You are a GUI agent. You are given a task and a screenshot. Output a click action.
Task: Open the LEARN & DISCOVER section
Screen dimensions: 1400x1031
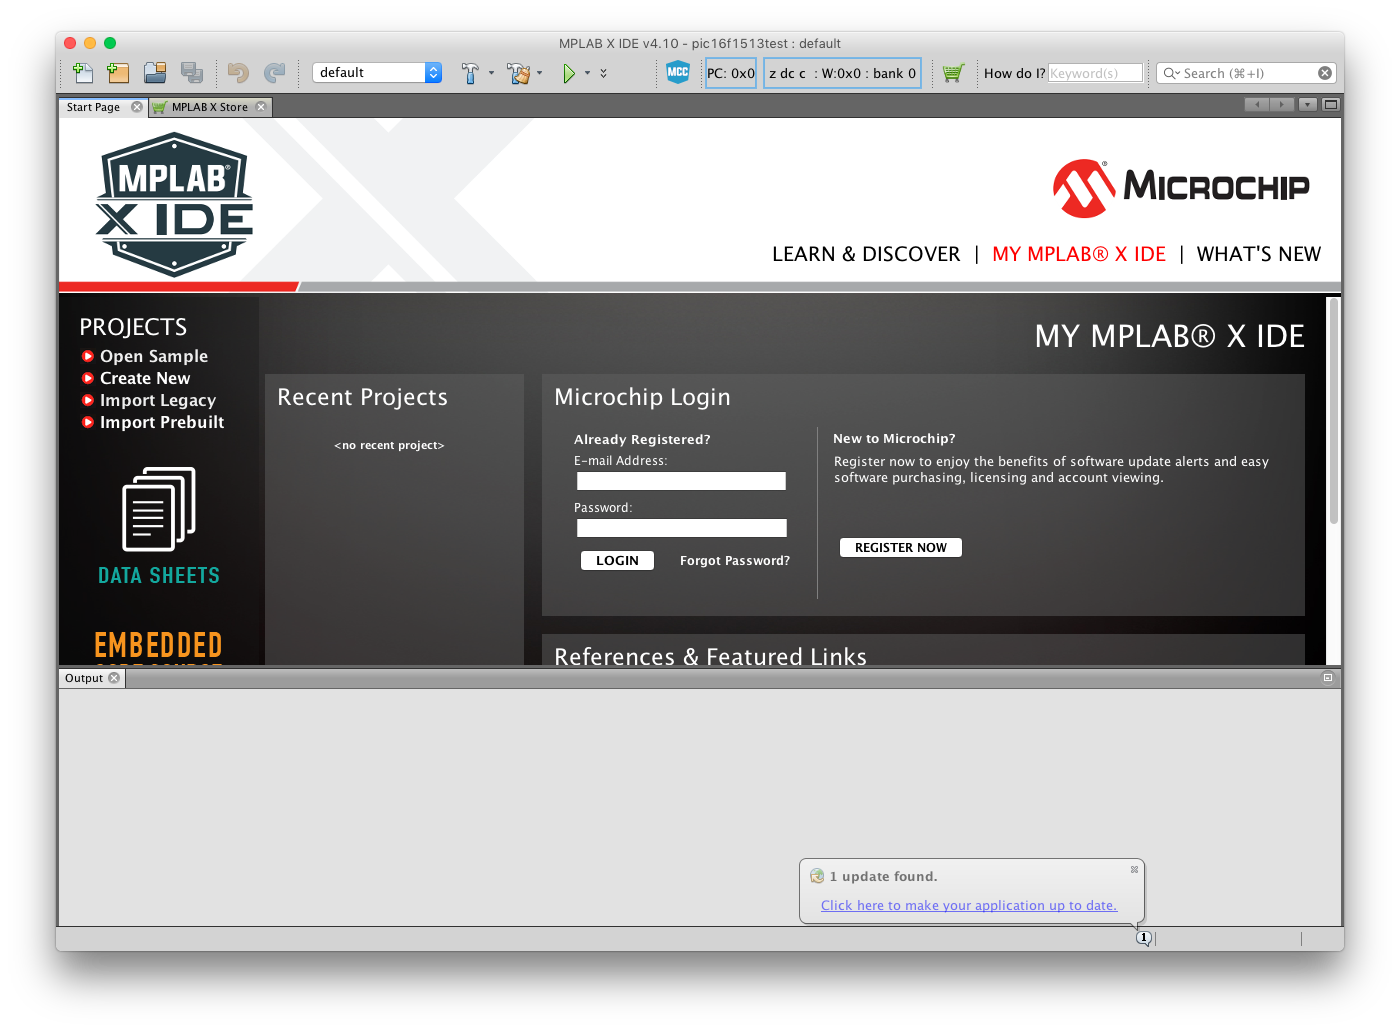[x=866, y=254]
